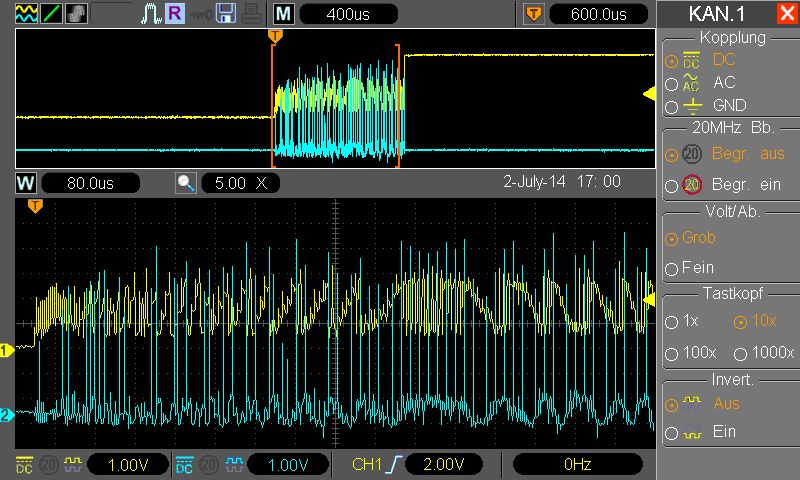Click the 400us main timebase value
Screen dimensions: 800x480
[348, 14]
